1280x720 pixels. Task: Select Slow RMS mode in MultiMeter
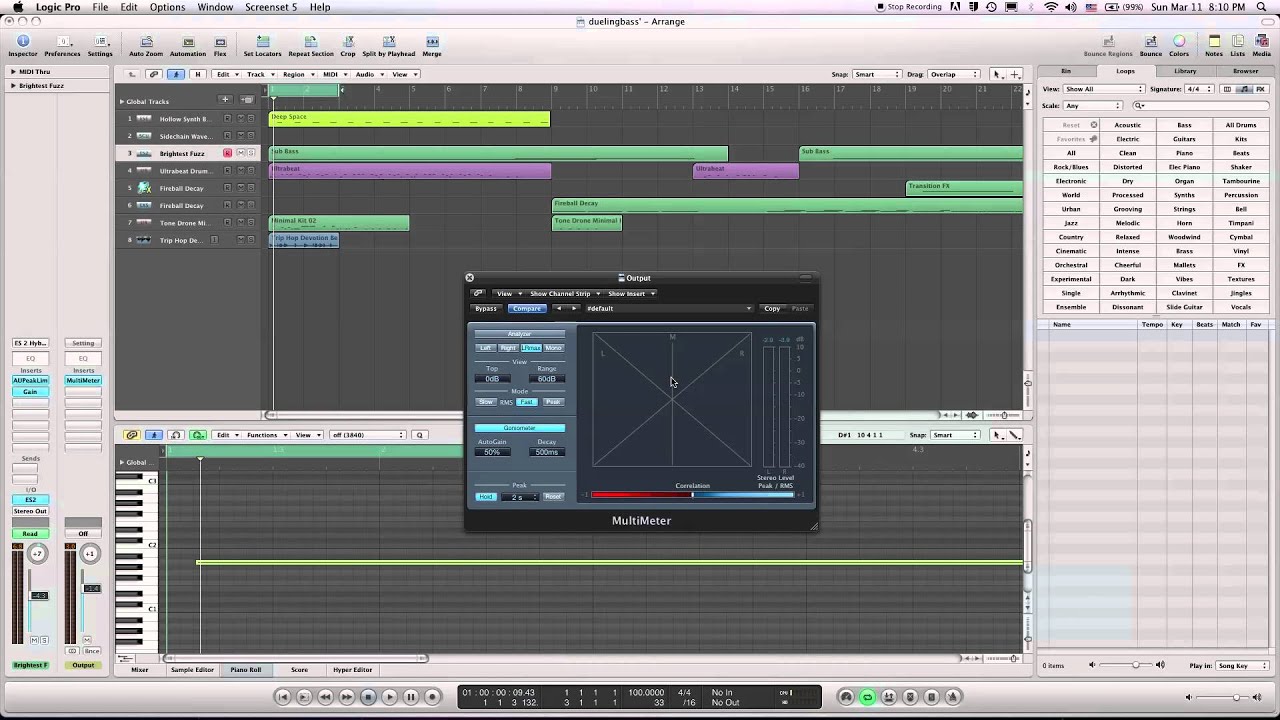(486, 402)
